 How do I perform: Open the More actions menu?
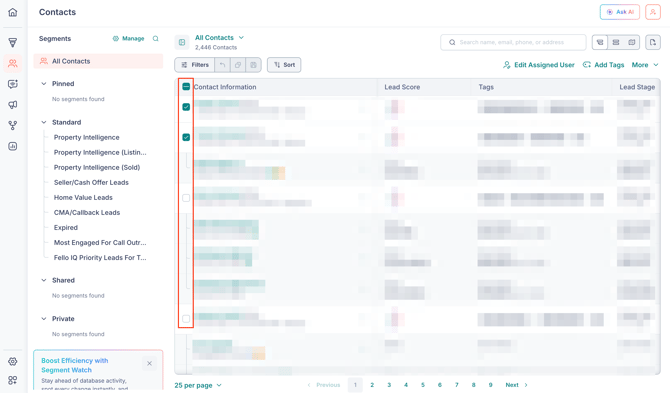(x=645, y=65)
